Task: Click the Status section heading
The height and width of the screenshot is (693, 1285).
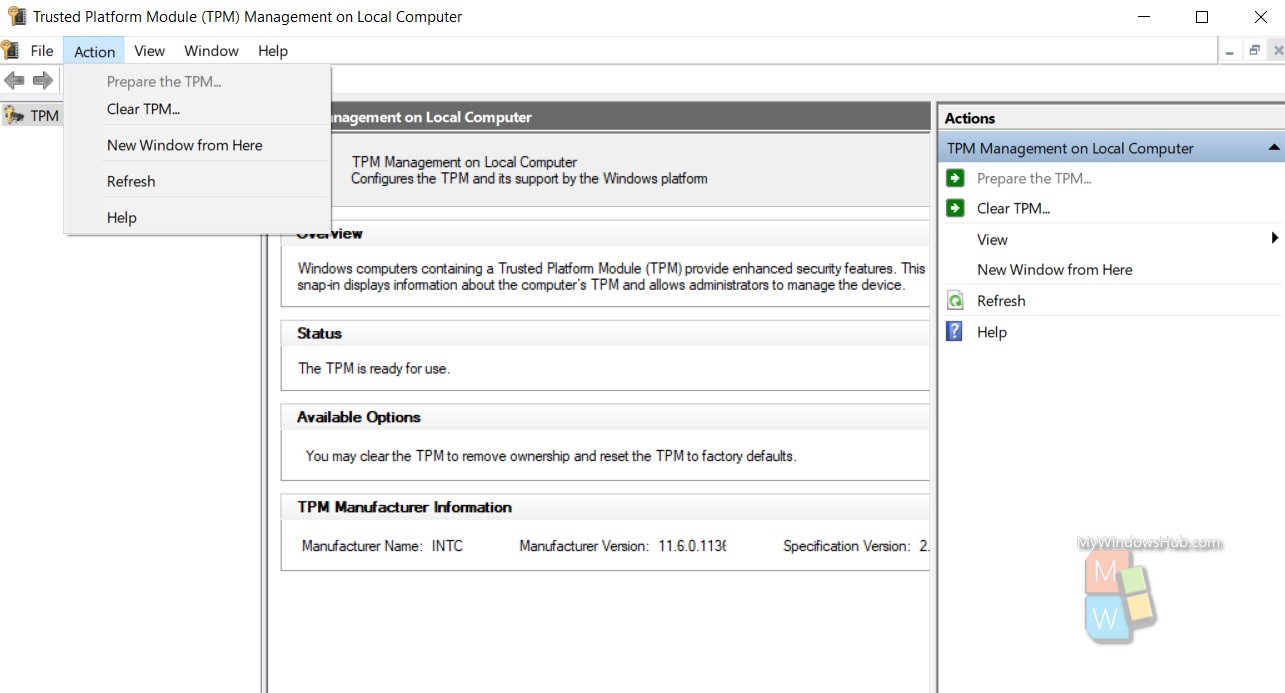Action: (319, 334)
